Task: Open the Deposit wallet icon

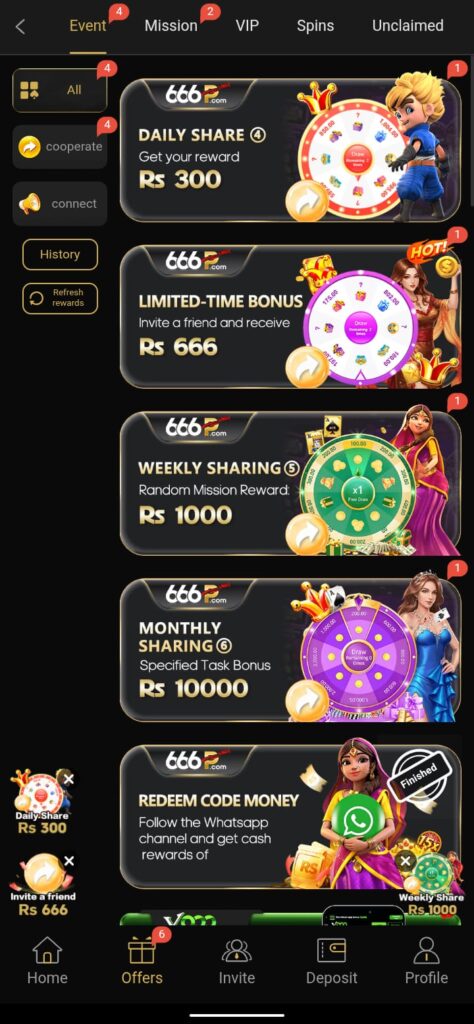Action: 331,950
